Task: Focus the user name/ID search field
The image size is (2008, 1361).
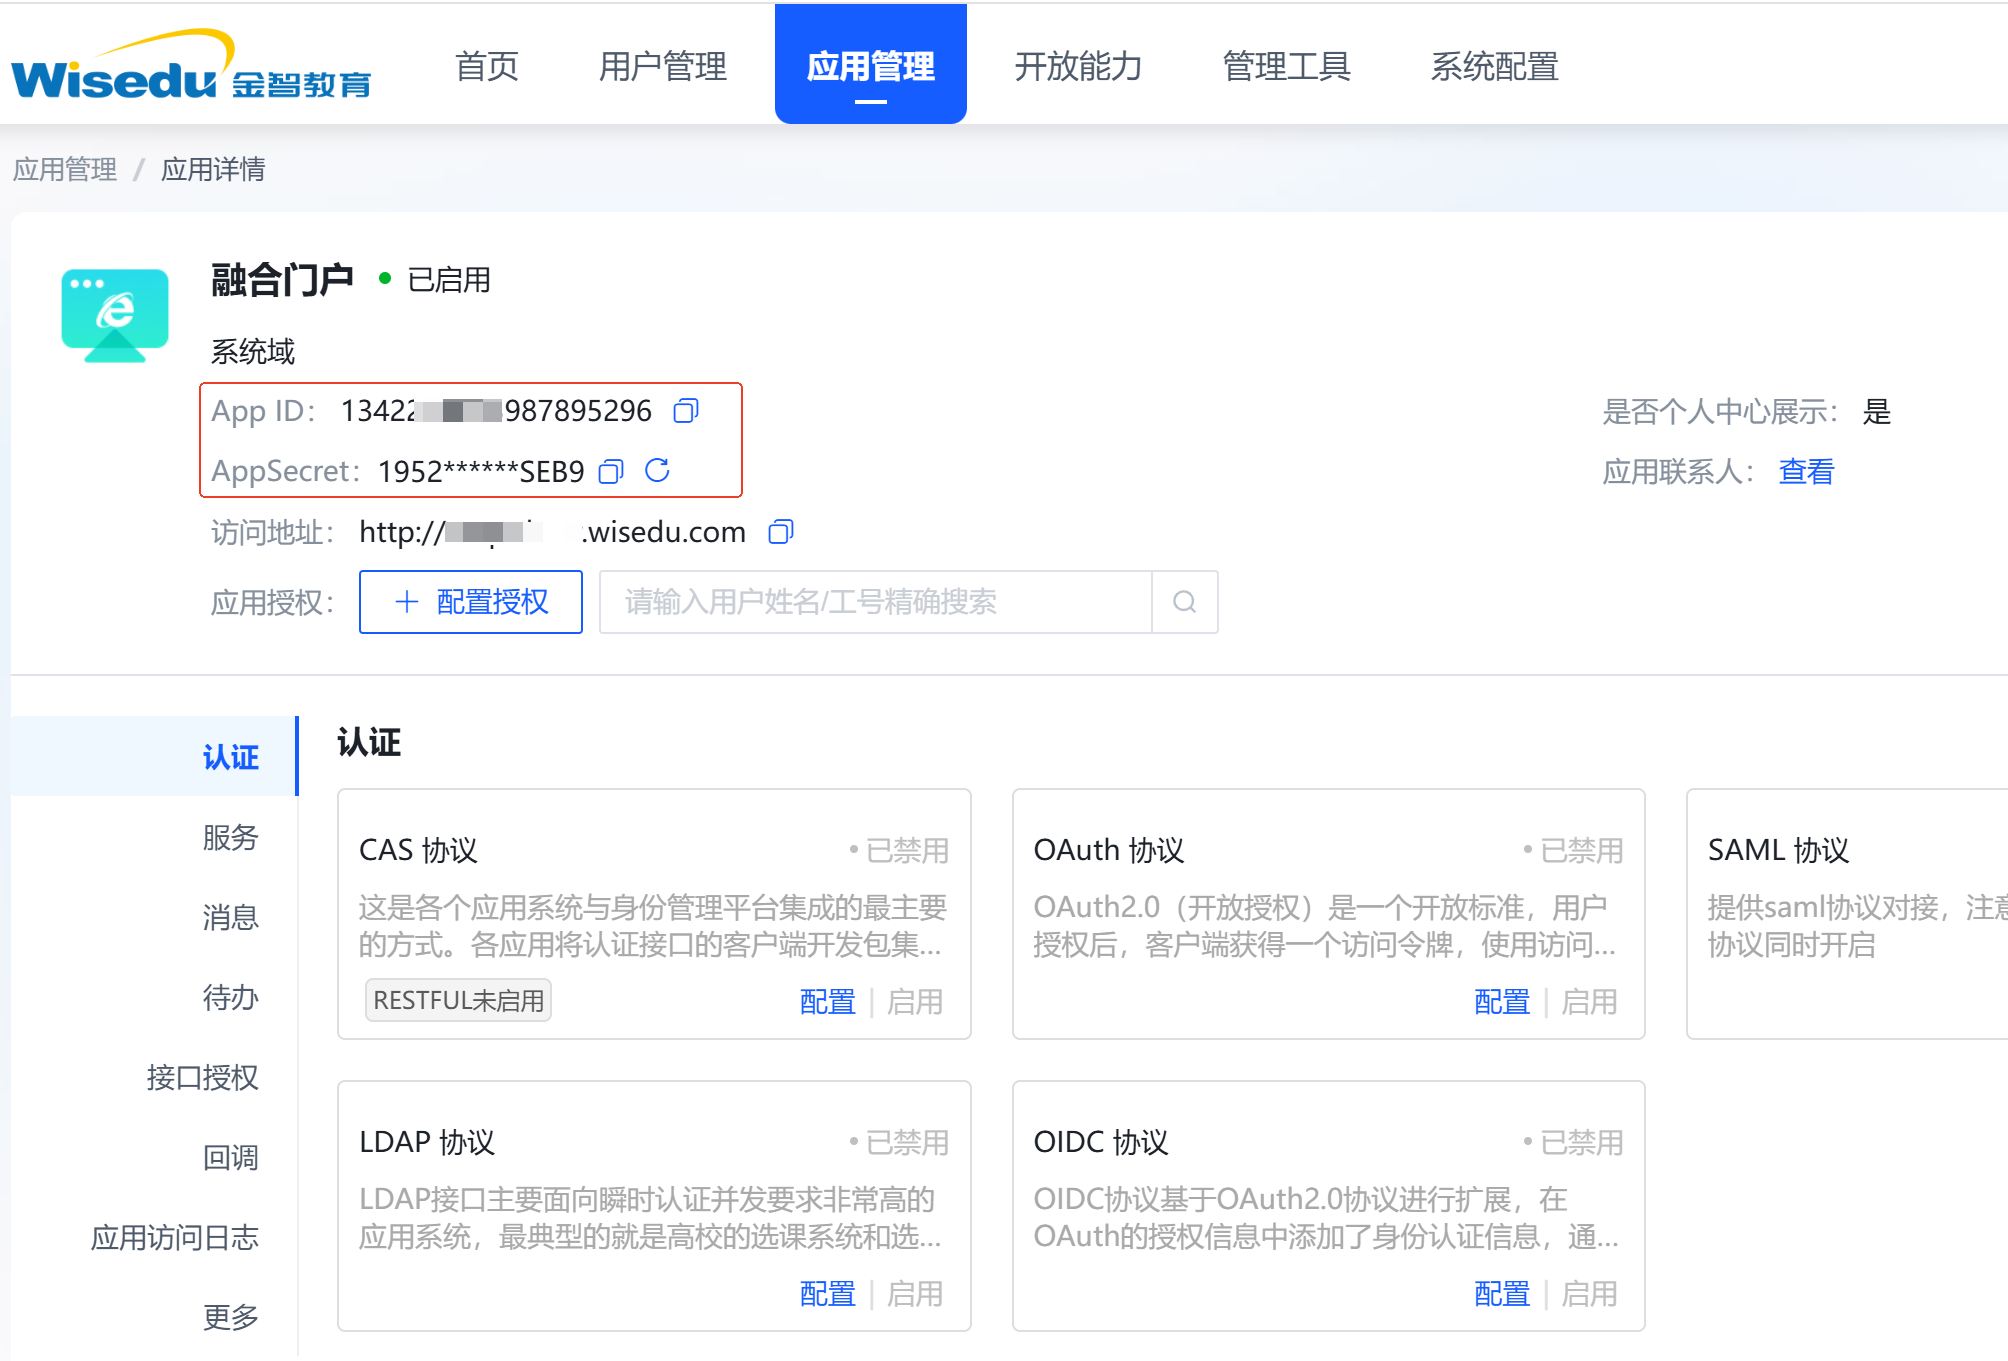Action: 875,602
